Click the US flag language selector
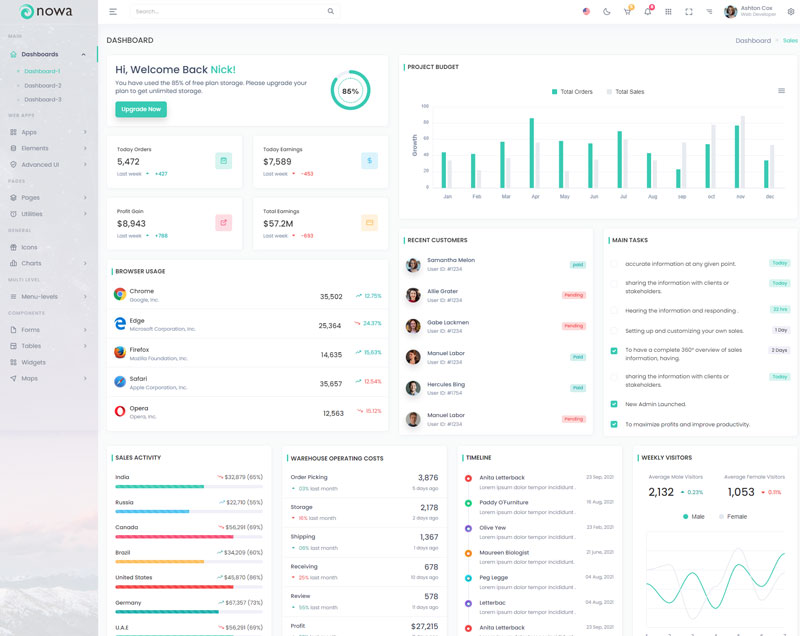 click(x=586, y=12)
